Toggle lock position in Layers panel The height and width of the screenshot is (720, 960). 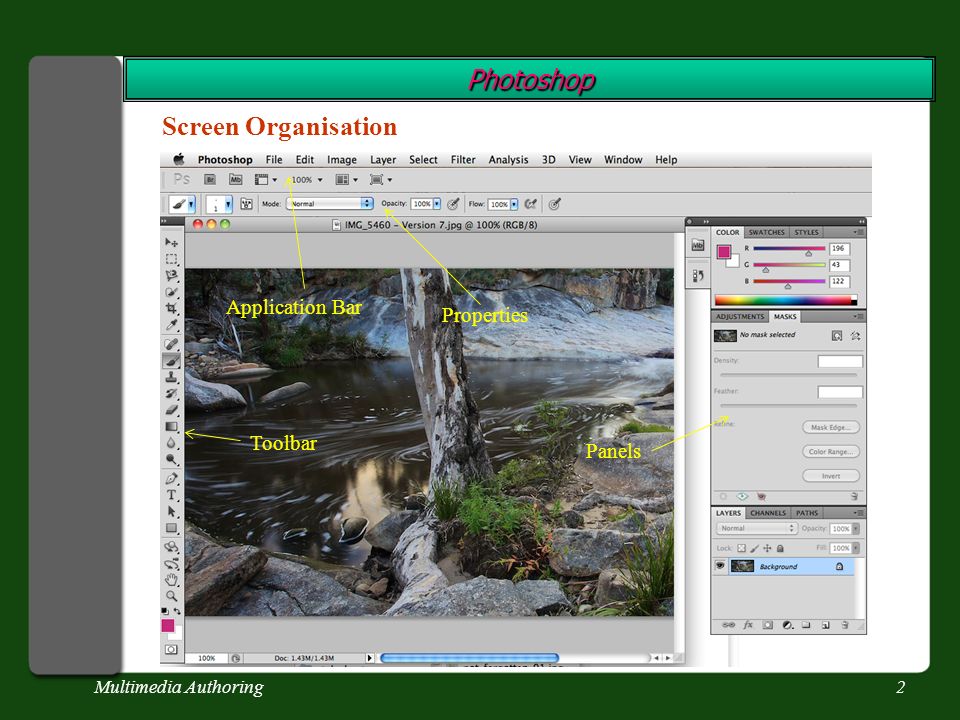click(x=767, y=548)
